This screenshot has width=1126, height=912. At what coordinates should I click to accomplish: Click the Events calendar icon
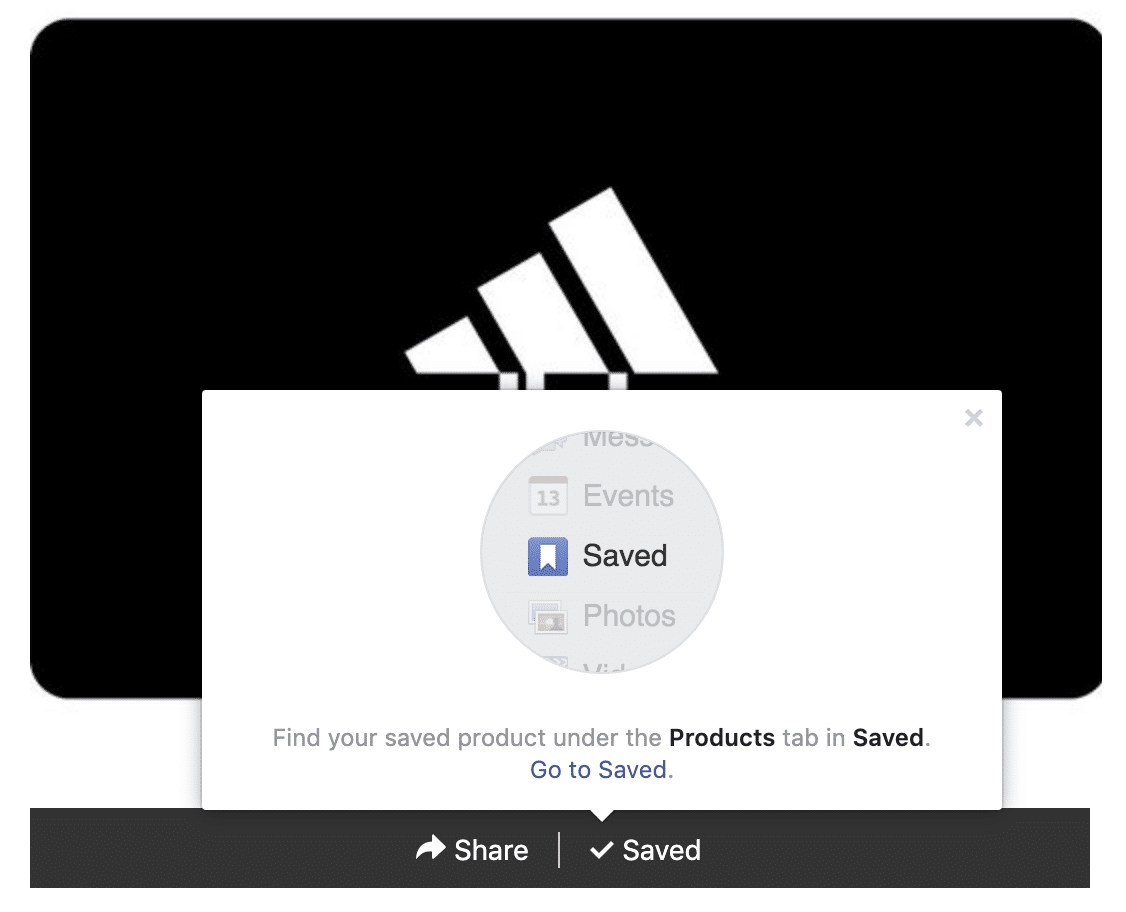[x=548, y=496]
